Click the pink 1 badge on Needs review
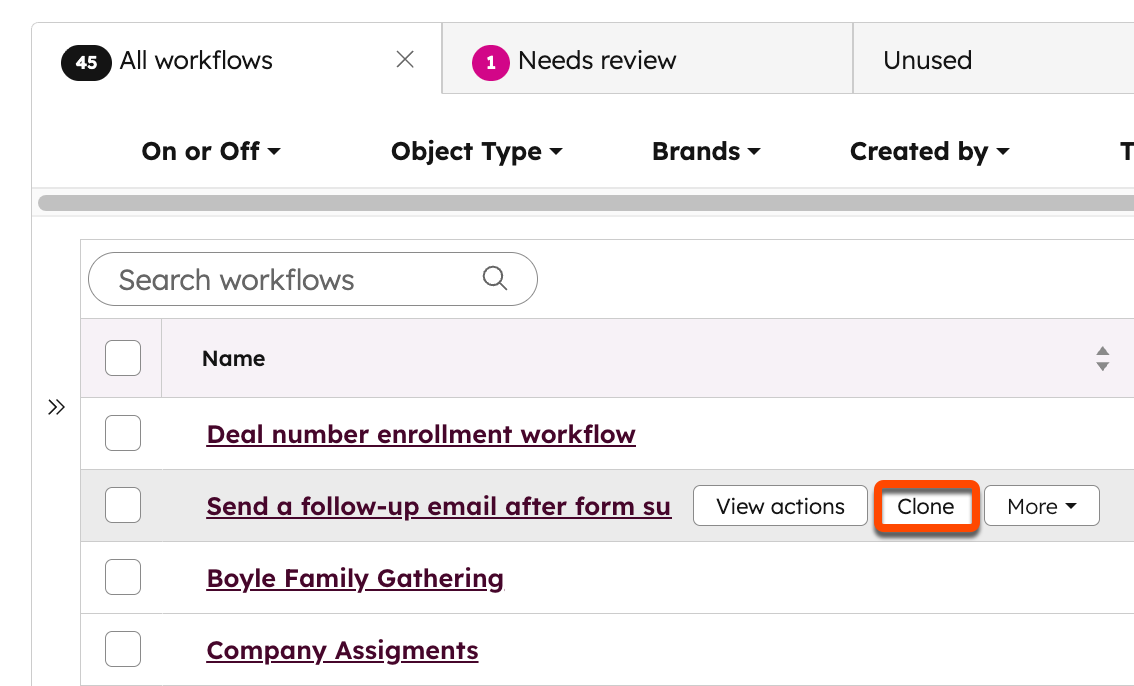Viewport: 1134px width, 686px height. click(x=490, y=61)
